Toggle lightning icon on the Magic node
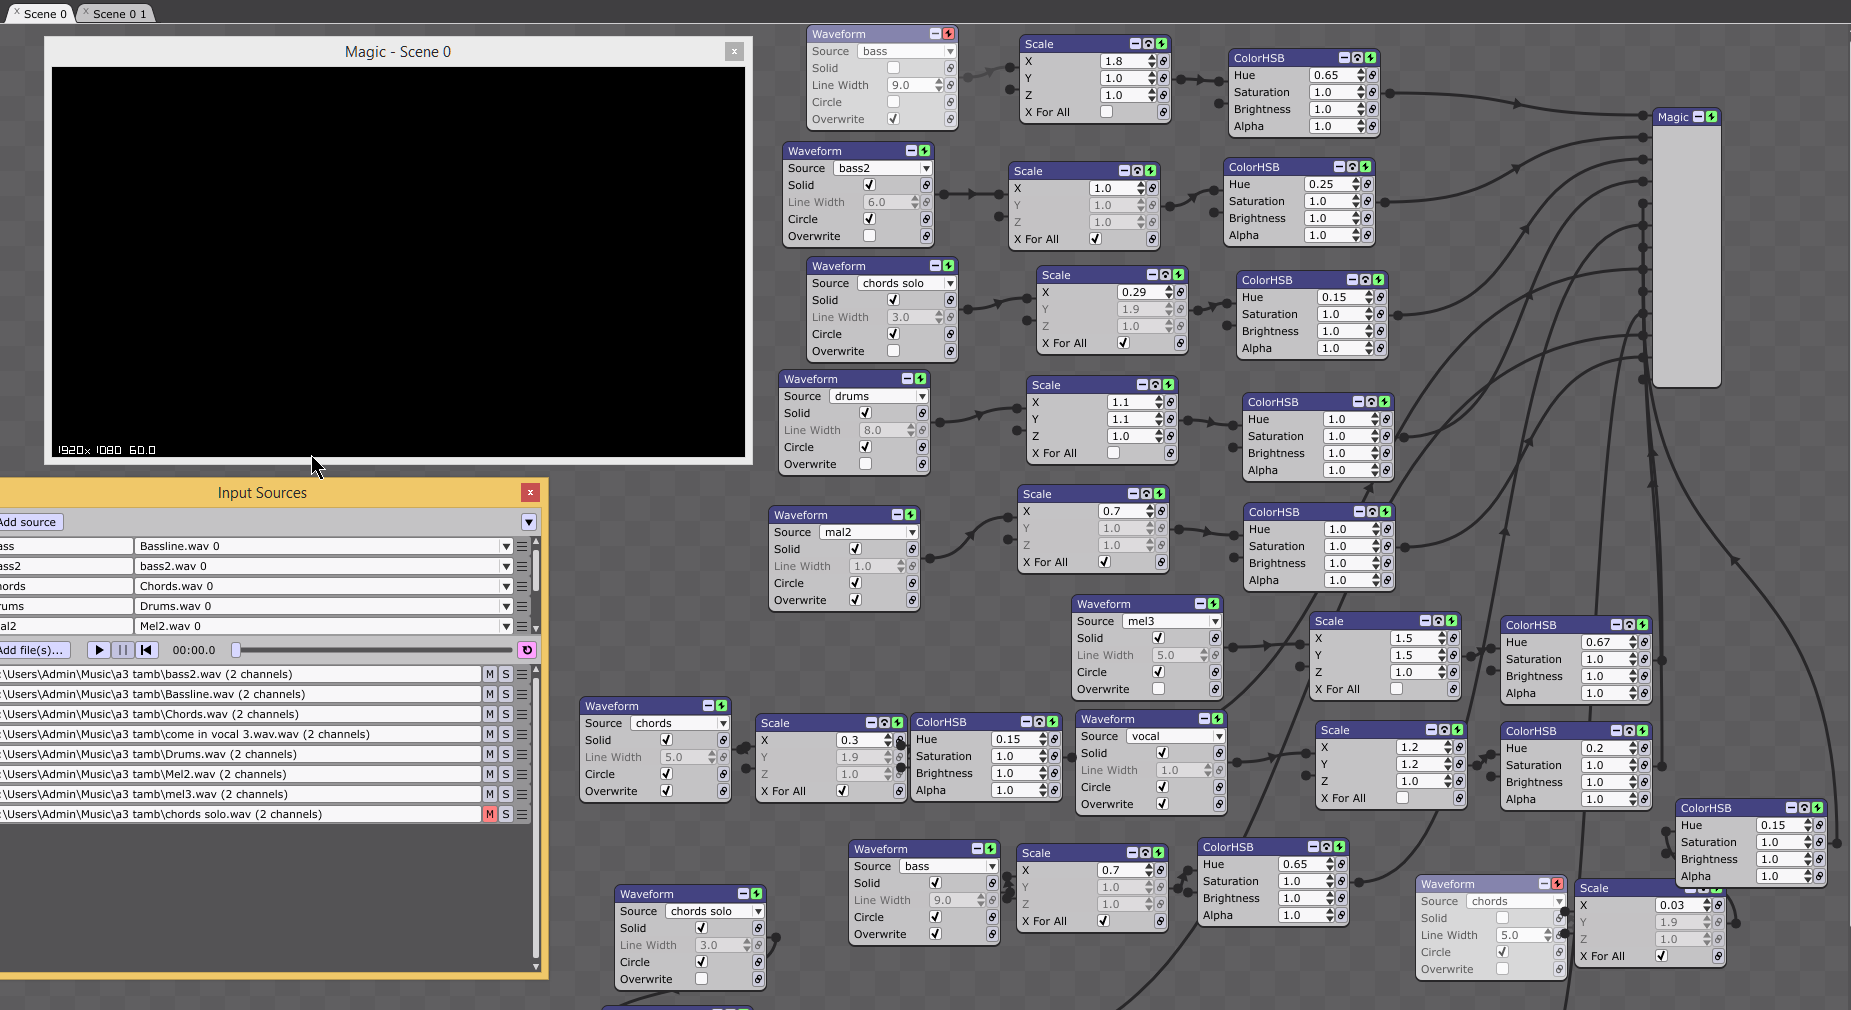This screenshot has height=1010, width=1851. [1712, 117]
